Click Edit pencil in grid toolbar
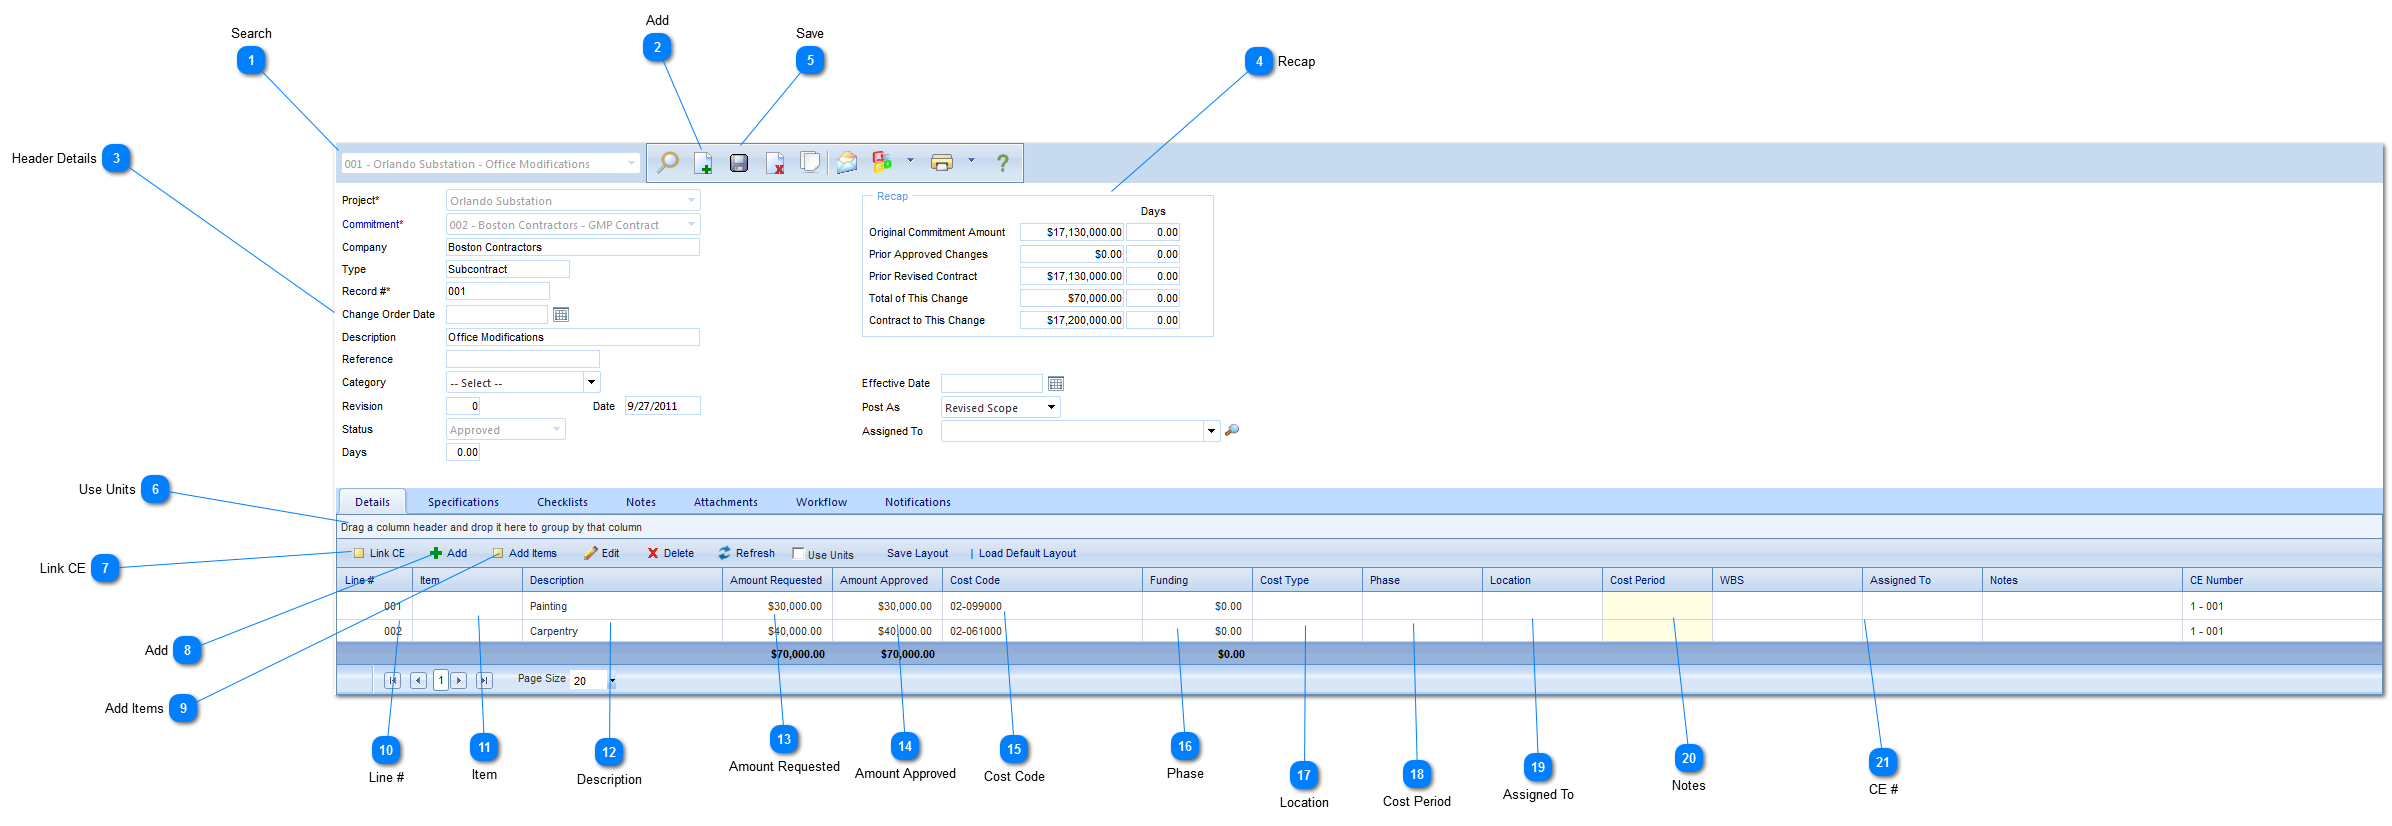 pyautogui.click(x=602, y=553)
